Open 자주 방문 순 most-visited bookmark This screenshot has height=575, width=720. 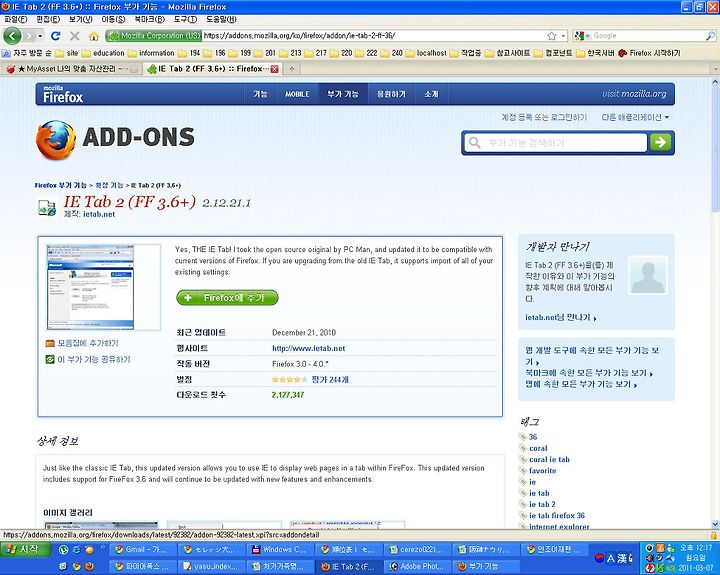[27, 53]
